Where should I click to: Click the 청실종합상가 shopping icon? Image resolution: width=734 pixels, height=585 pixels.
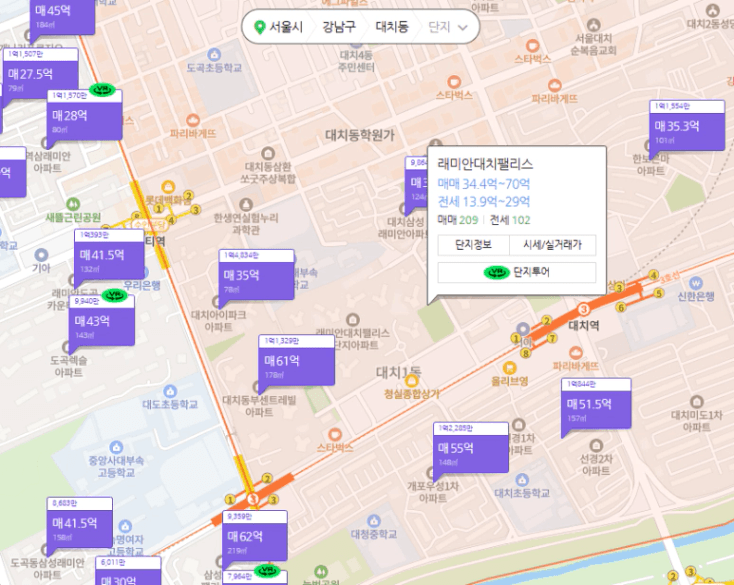click(411, 381)
